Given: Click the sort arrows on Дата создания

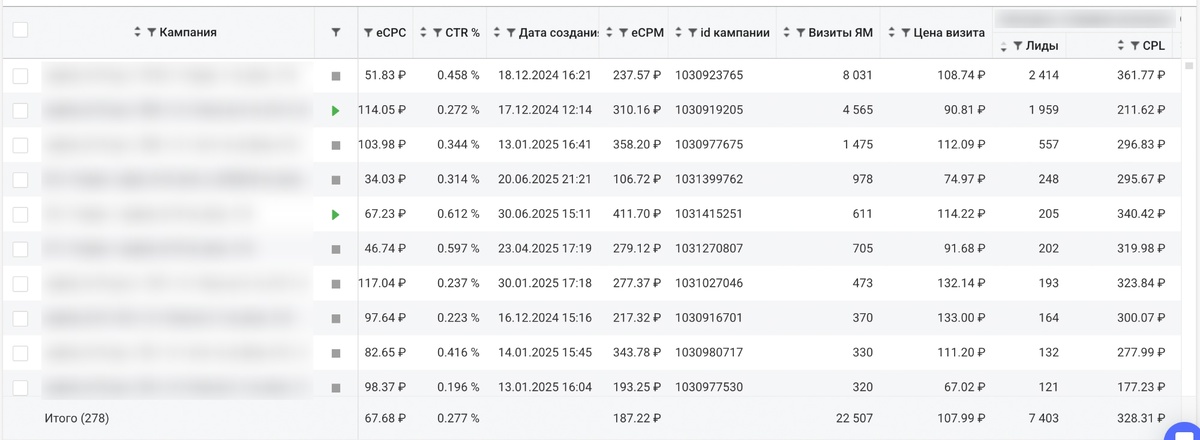Looking at the screenshot, I should (x=497, y=33).
